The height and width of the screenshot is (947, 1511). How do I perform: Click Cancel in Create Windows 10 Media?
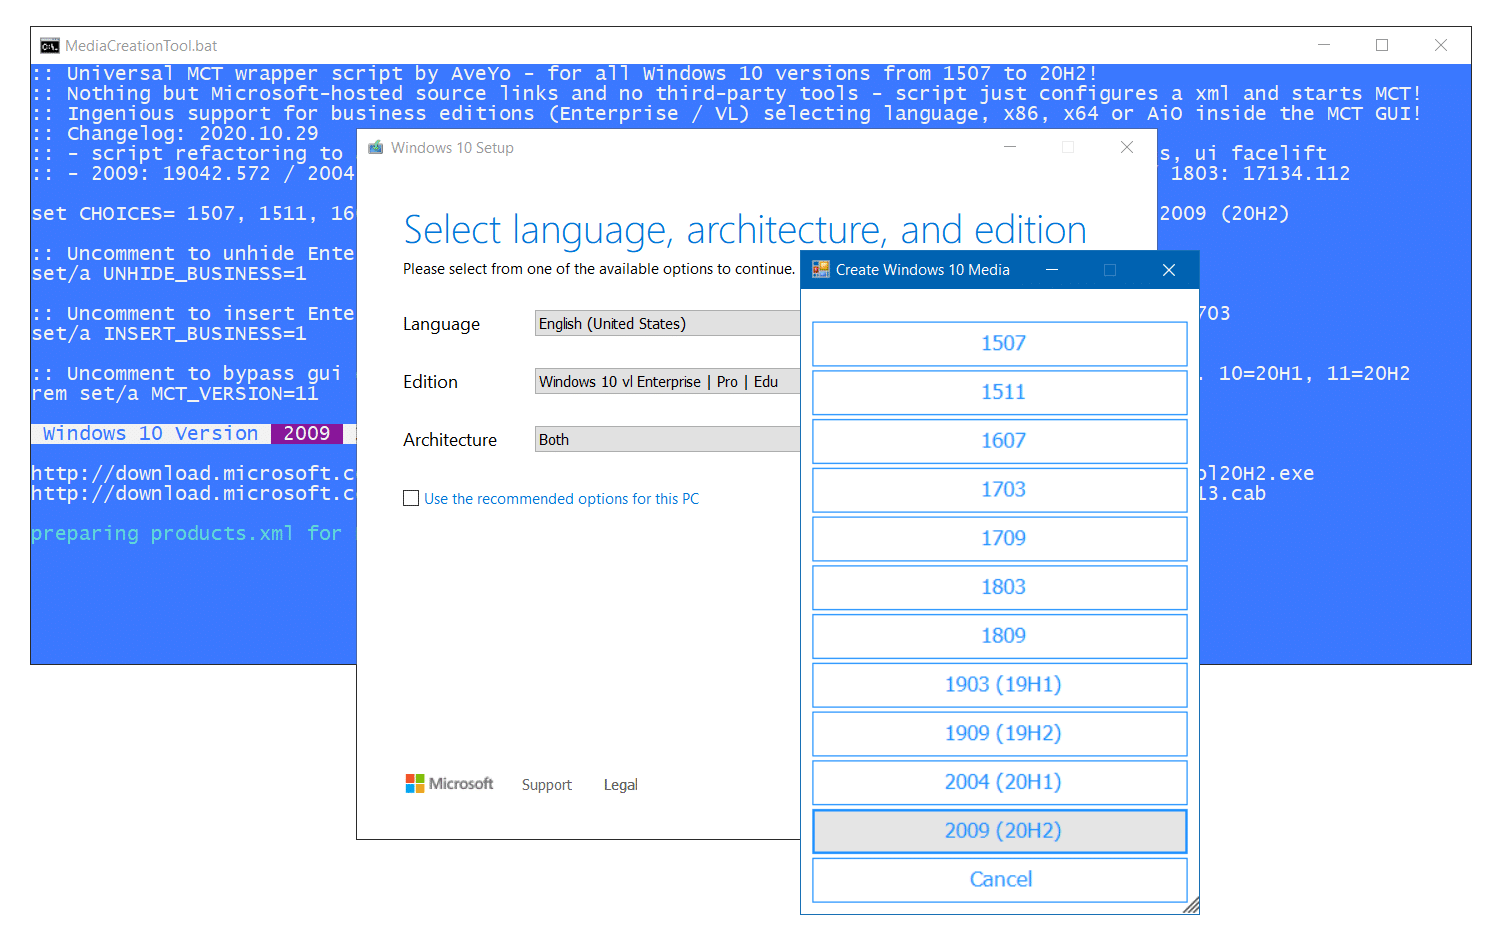pyautogui.click(x=999, y=880)
